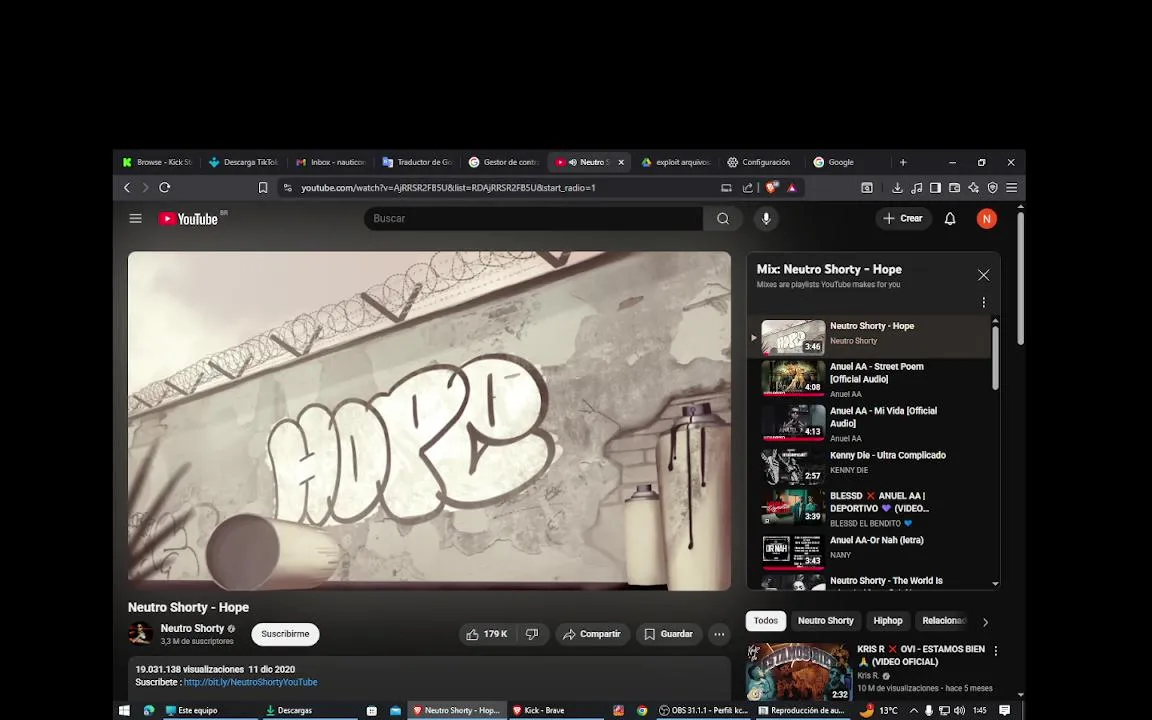Image resolution: width=1152 pixels, height=720 pixels.
Task: Play Kenny Die - Ultra Complicado from Mix
Action: [x=869, y=467]
